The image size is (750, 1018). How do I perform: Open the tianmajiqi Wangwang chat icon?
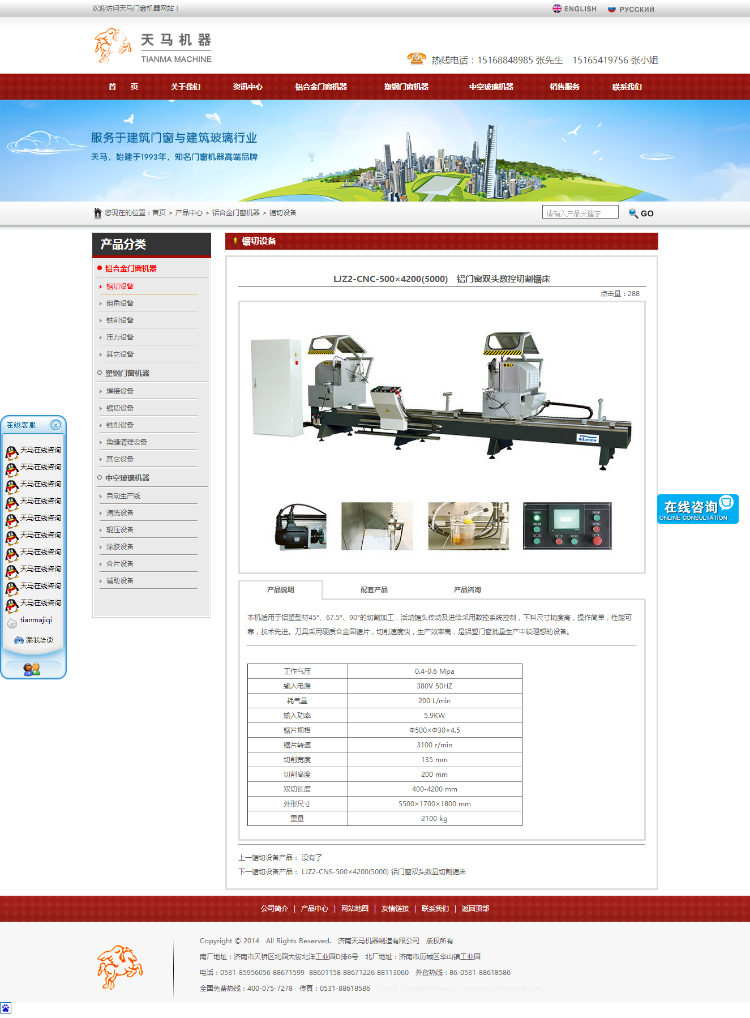click(12, 622)
